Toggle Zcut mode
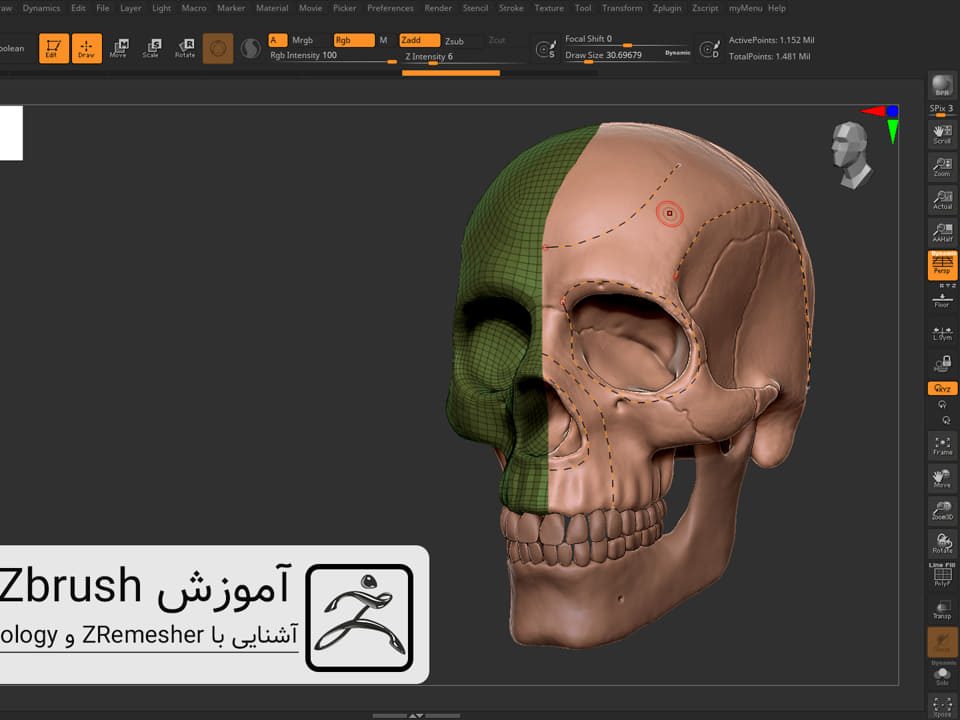The width and height of the screenshot is (960, 720). (x=497, y=40)
